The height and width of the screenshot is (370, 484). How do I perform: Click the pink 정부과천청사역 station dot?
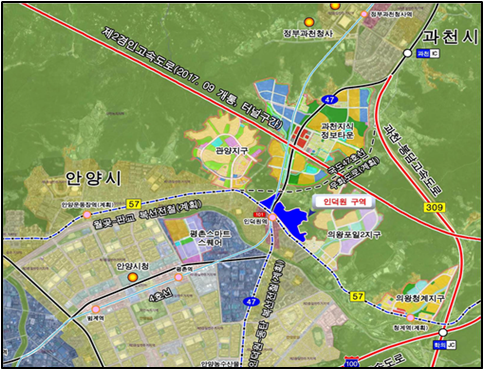click(364, 14)
